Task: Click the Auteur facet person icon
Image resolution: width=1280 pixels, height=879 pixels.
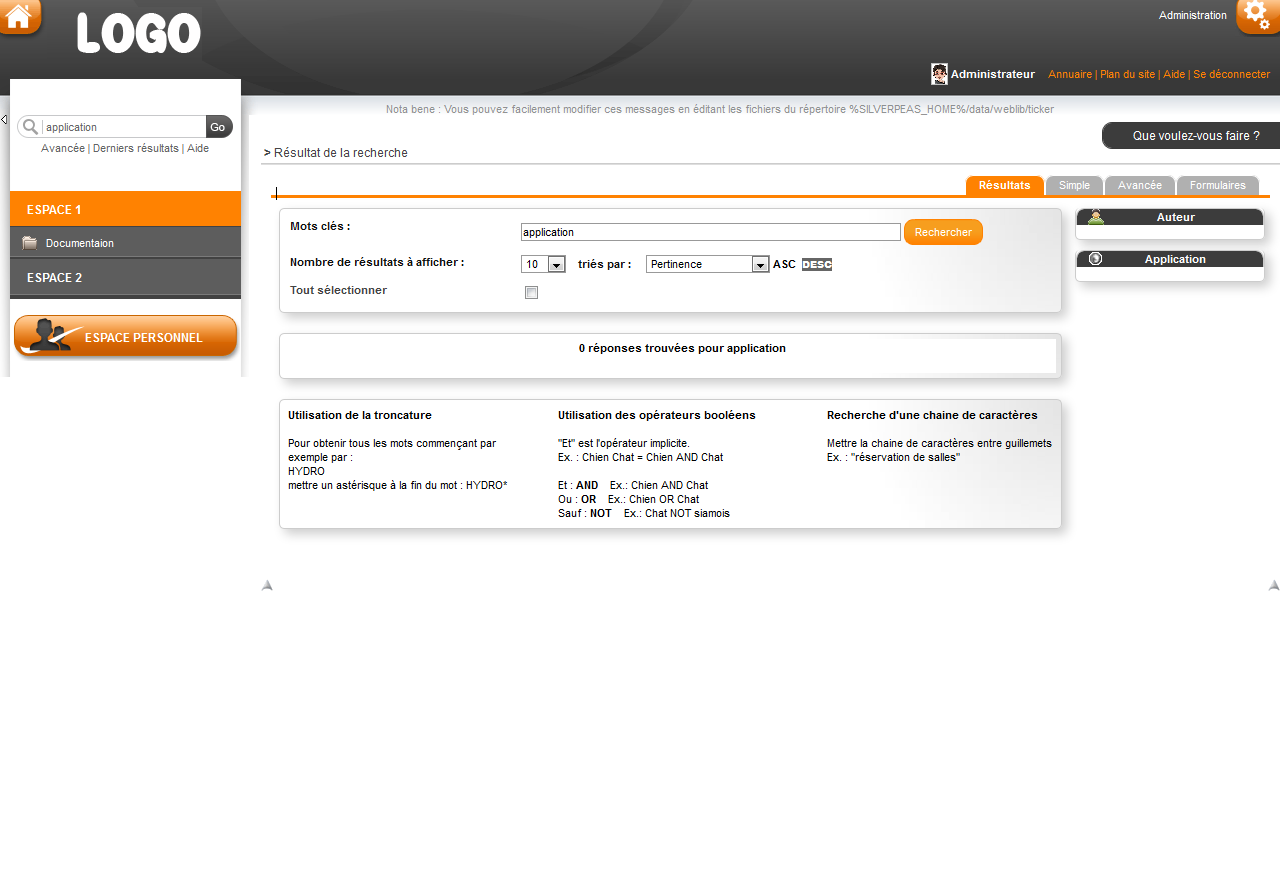Action: click(1096, 217)
